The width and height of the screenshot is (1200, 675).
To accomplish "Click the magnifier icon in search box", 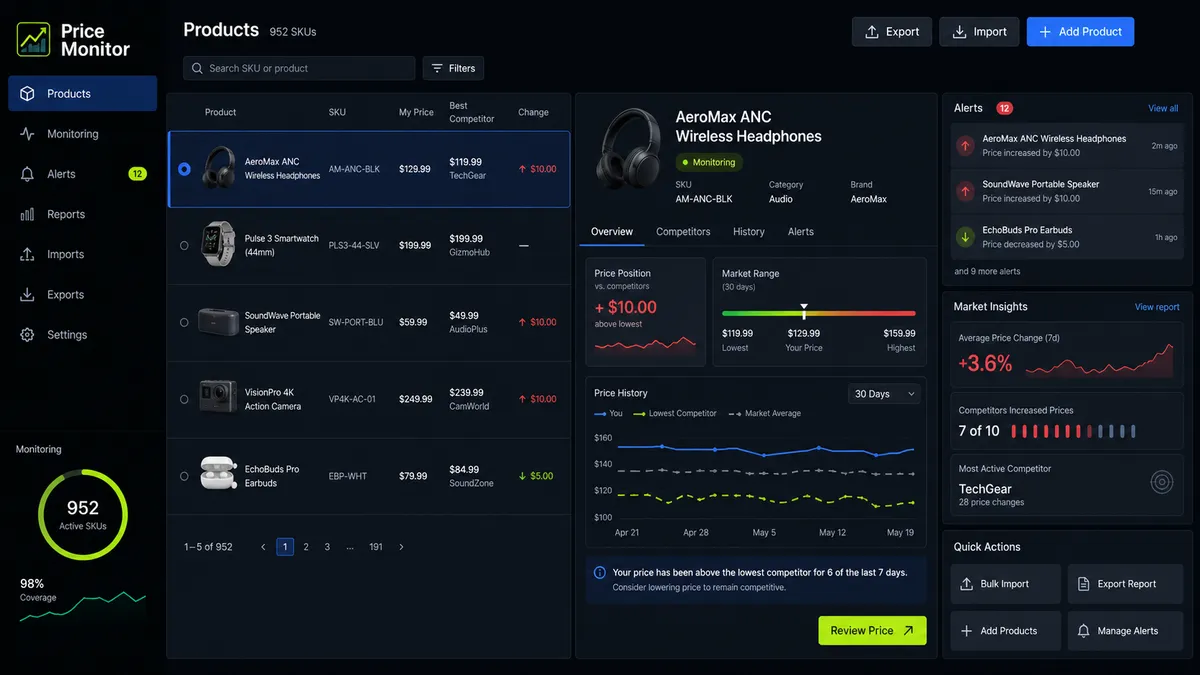I will [x=197, y=68].
